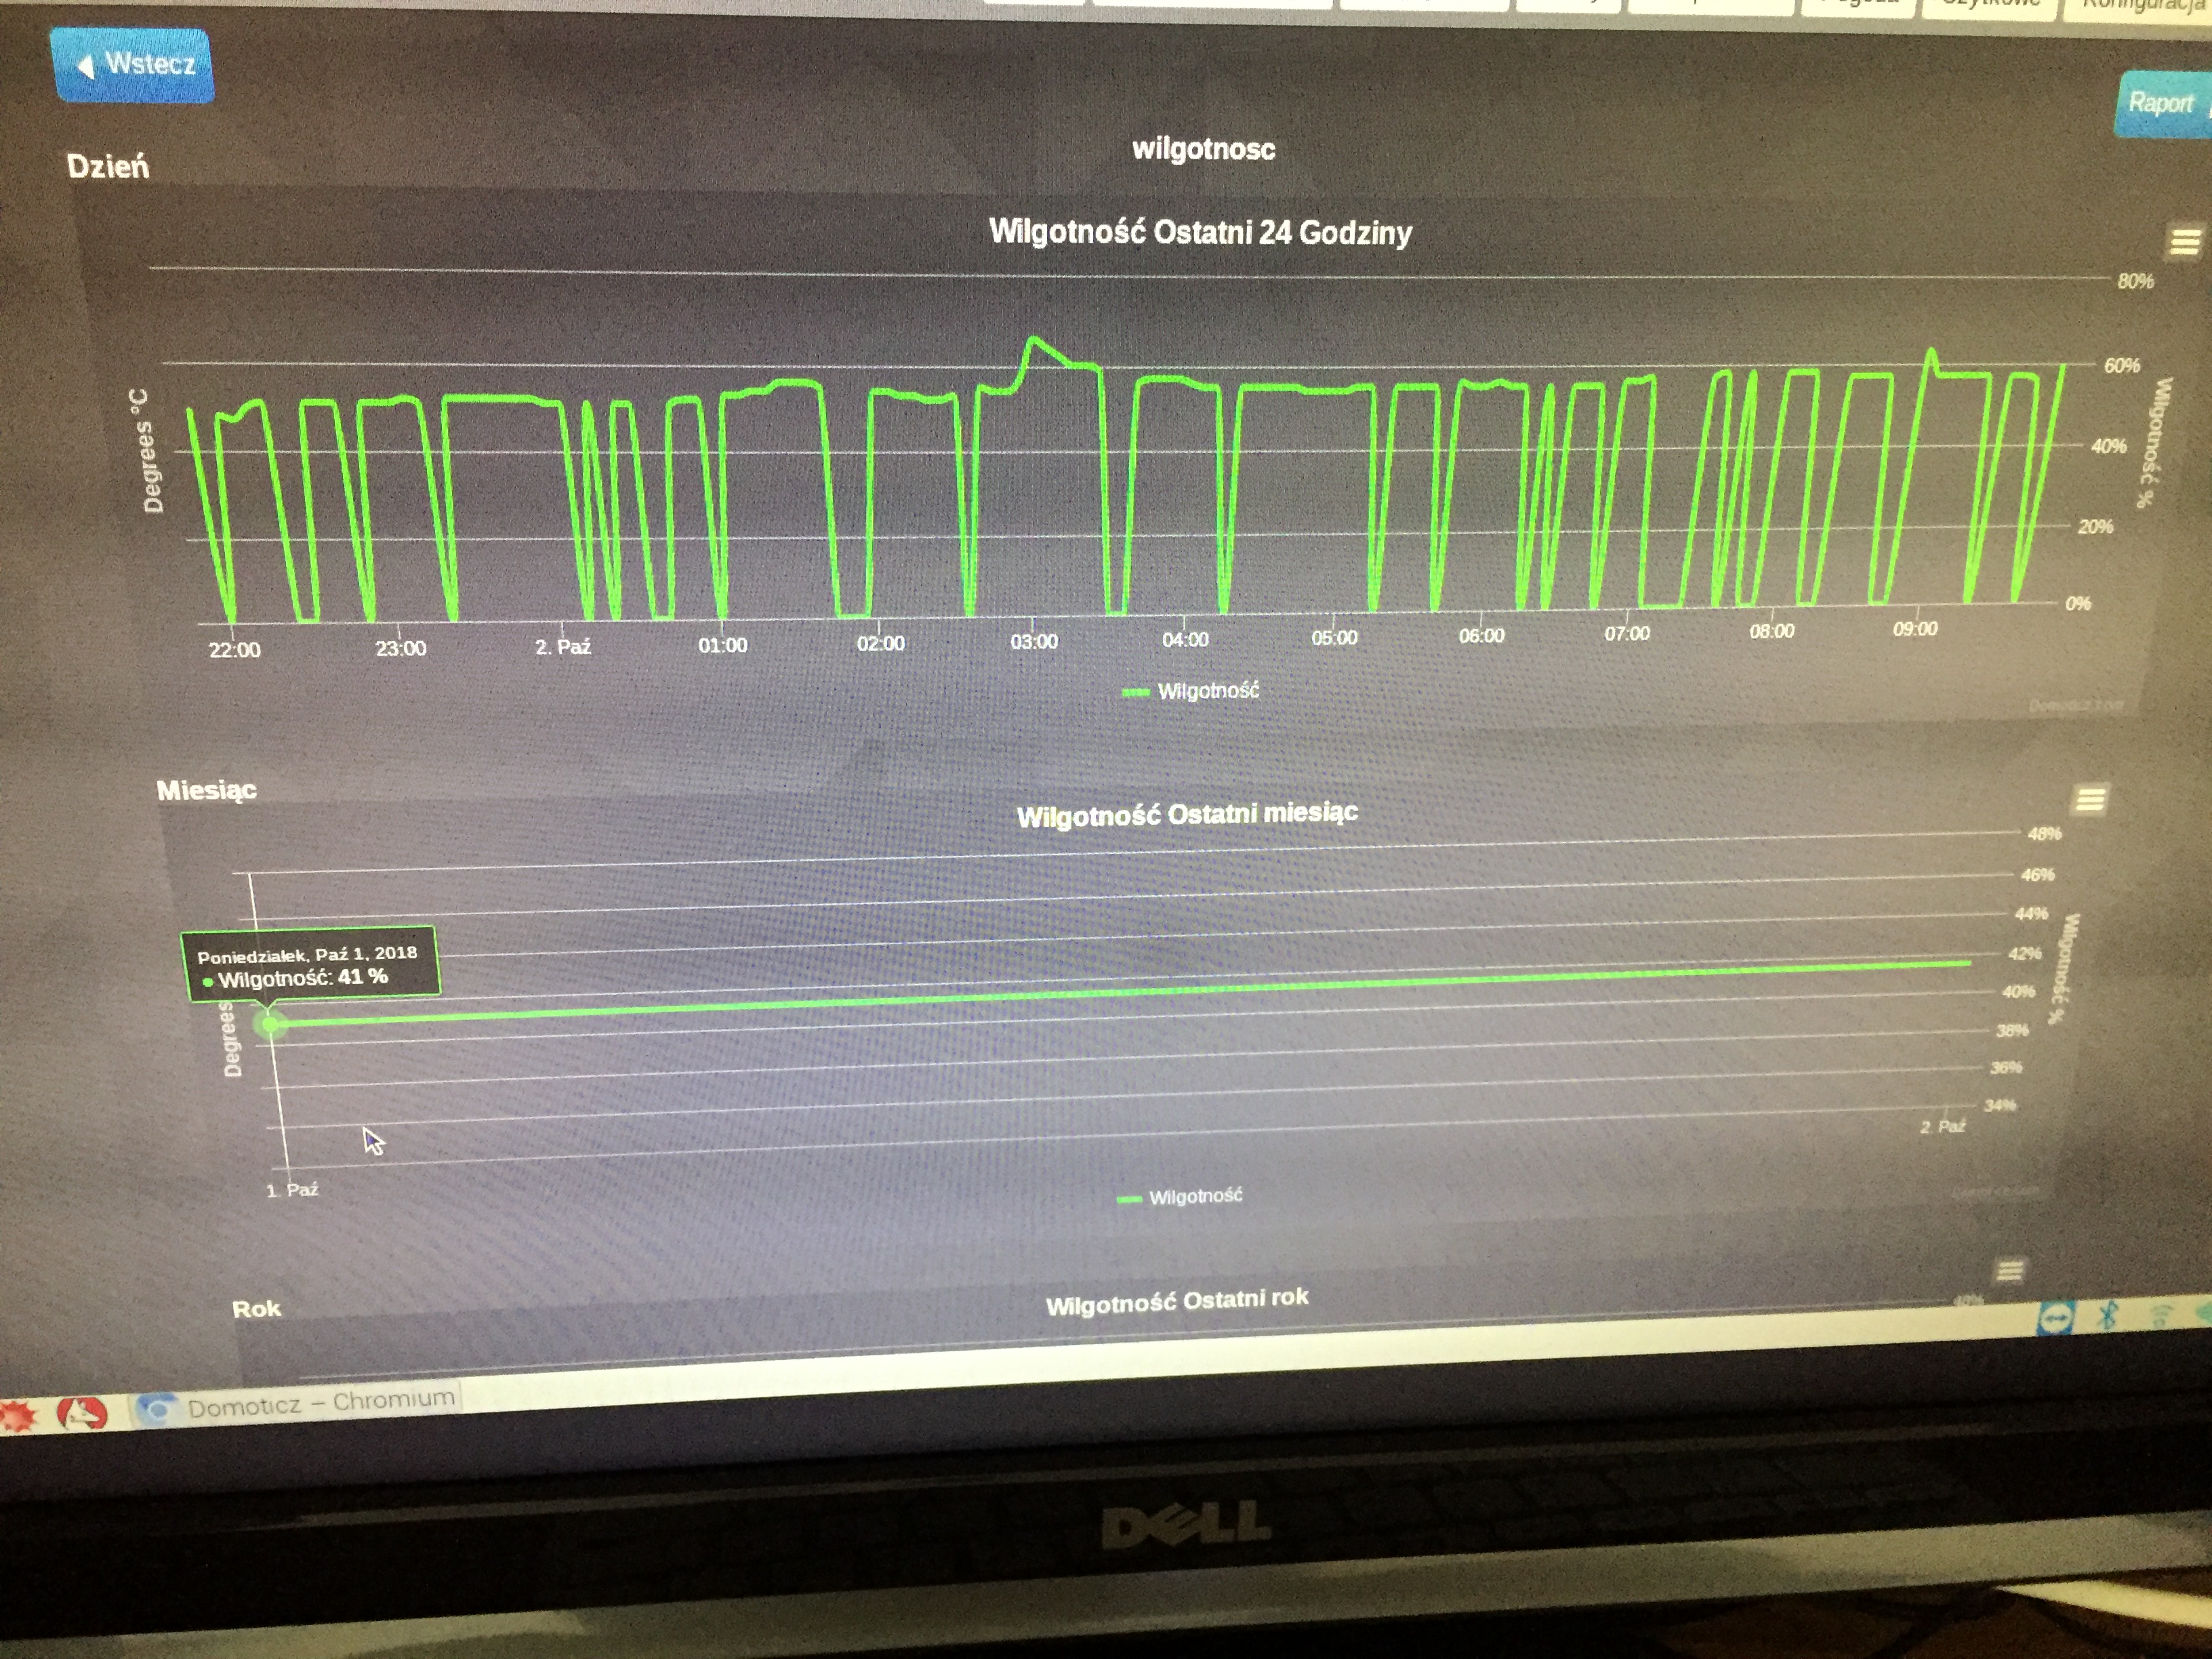Click the 'wilgotnosc' page title
The height and width of the screenshot is (1659, 2212).
click(1204, 150)
